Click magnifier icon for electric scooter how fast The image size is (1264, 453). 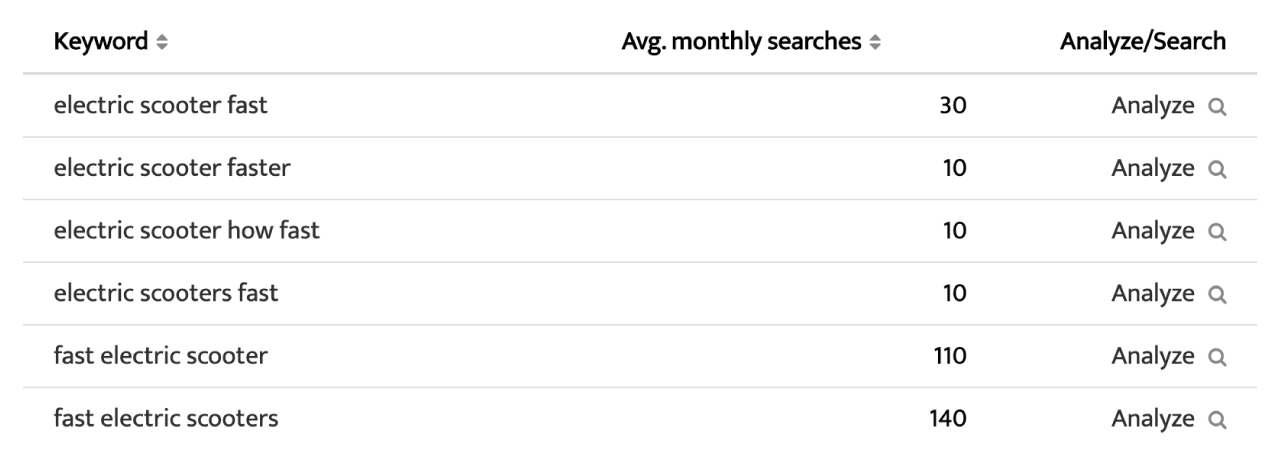(1217, 232)
